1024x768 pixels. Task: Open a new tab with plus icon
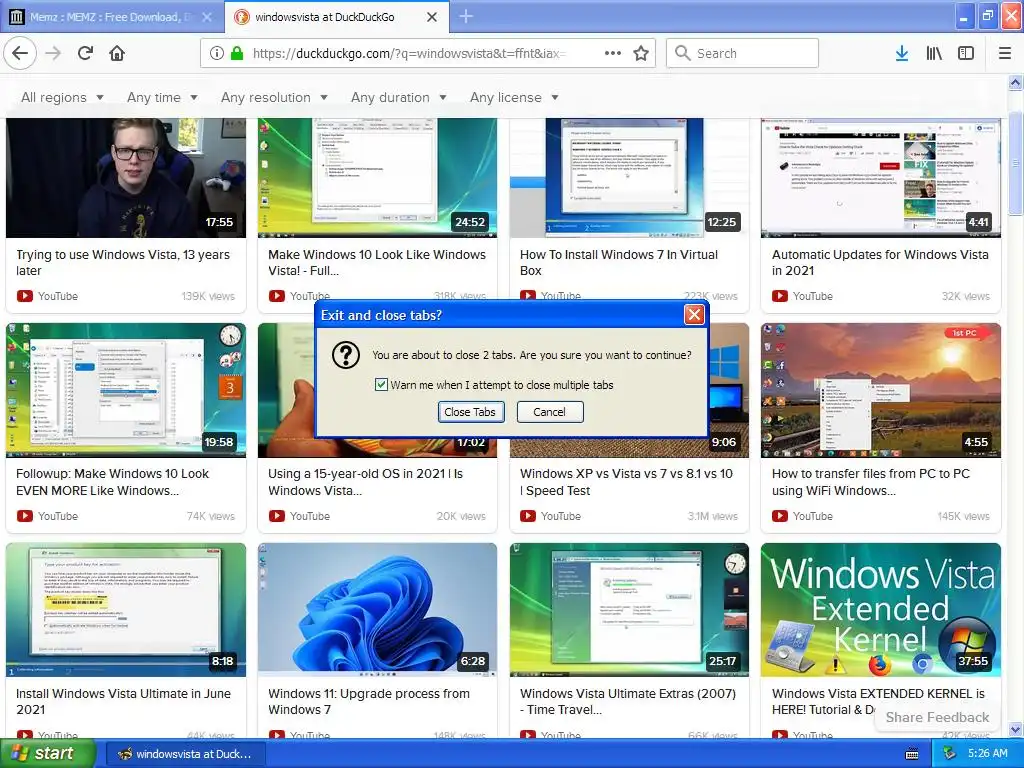(466, 16)
